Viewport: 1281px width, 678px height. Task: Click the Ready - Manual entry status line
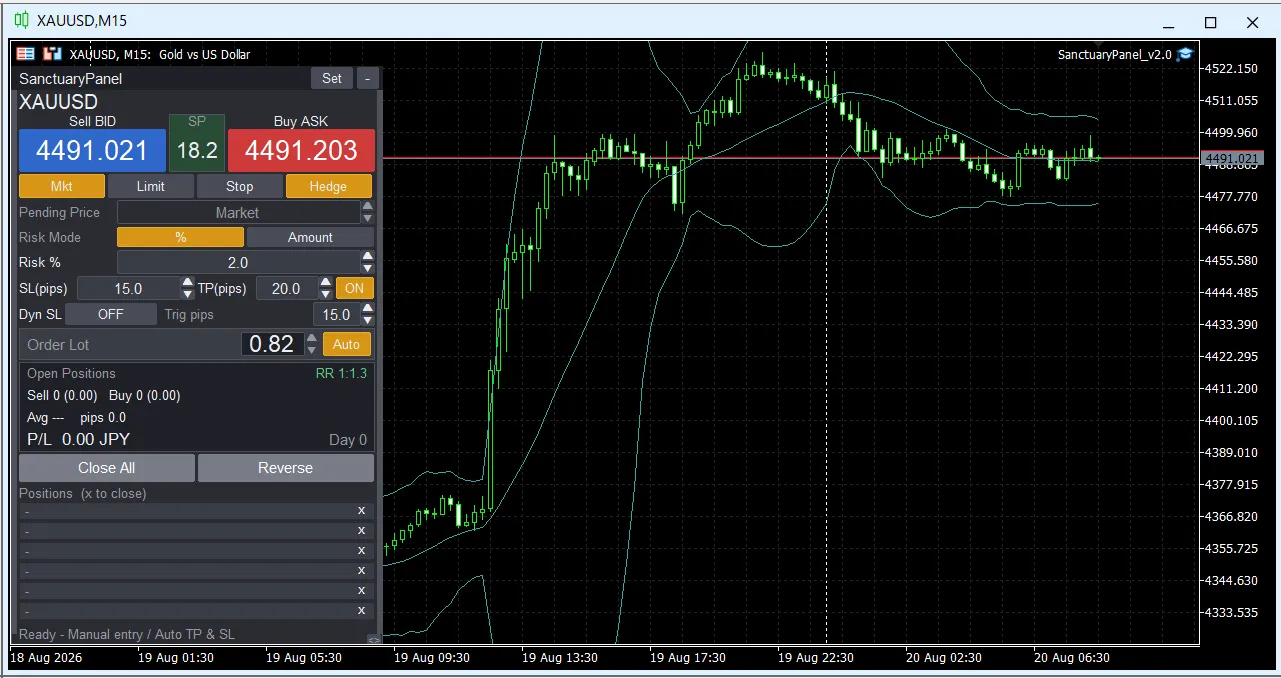coord(128,634)
